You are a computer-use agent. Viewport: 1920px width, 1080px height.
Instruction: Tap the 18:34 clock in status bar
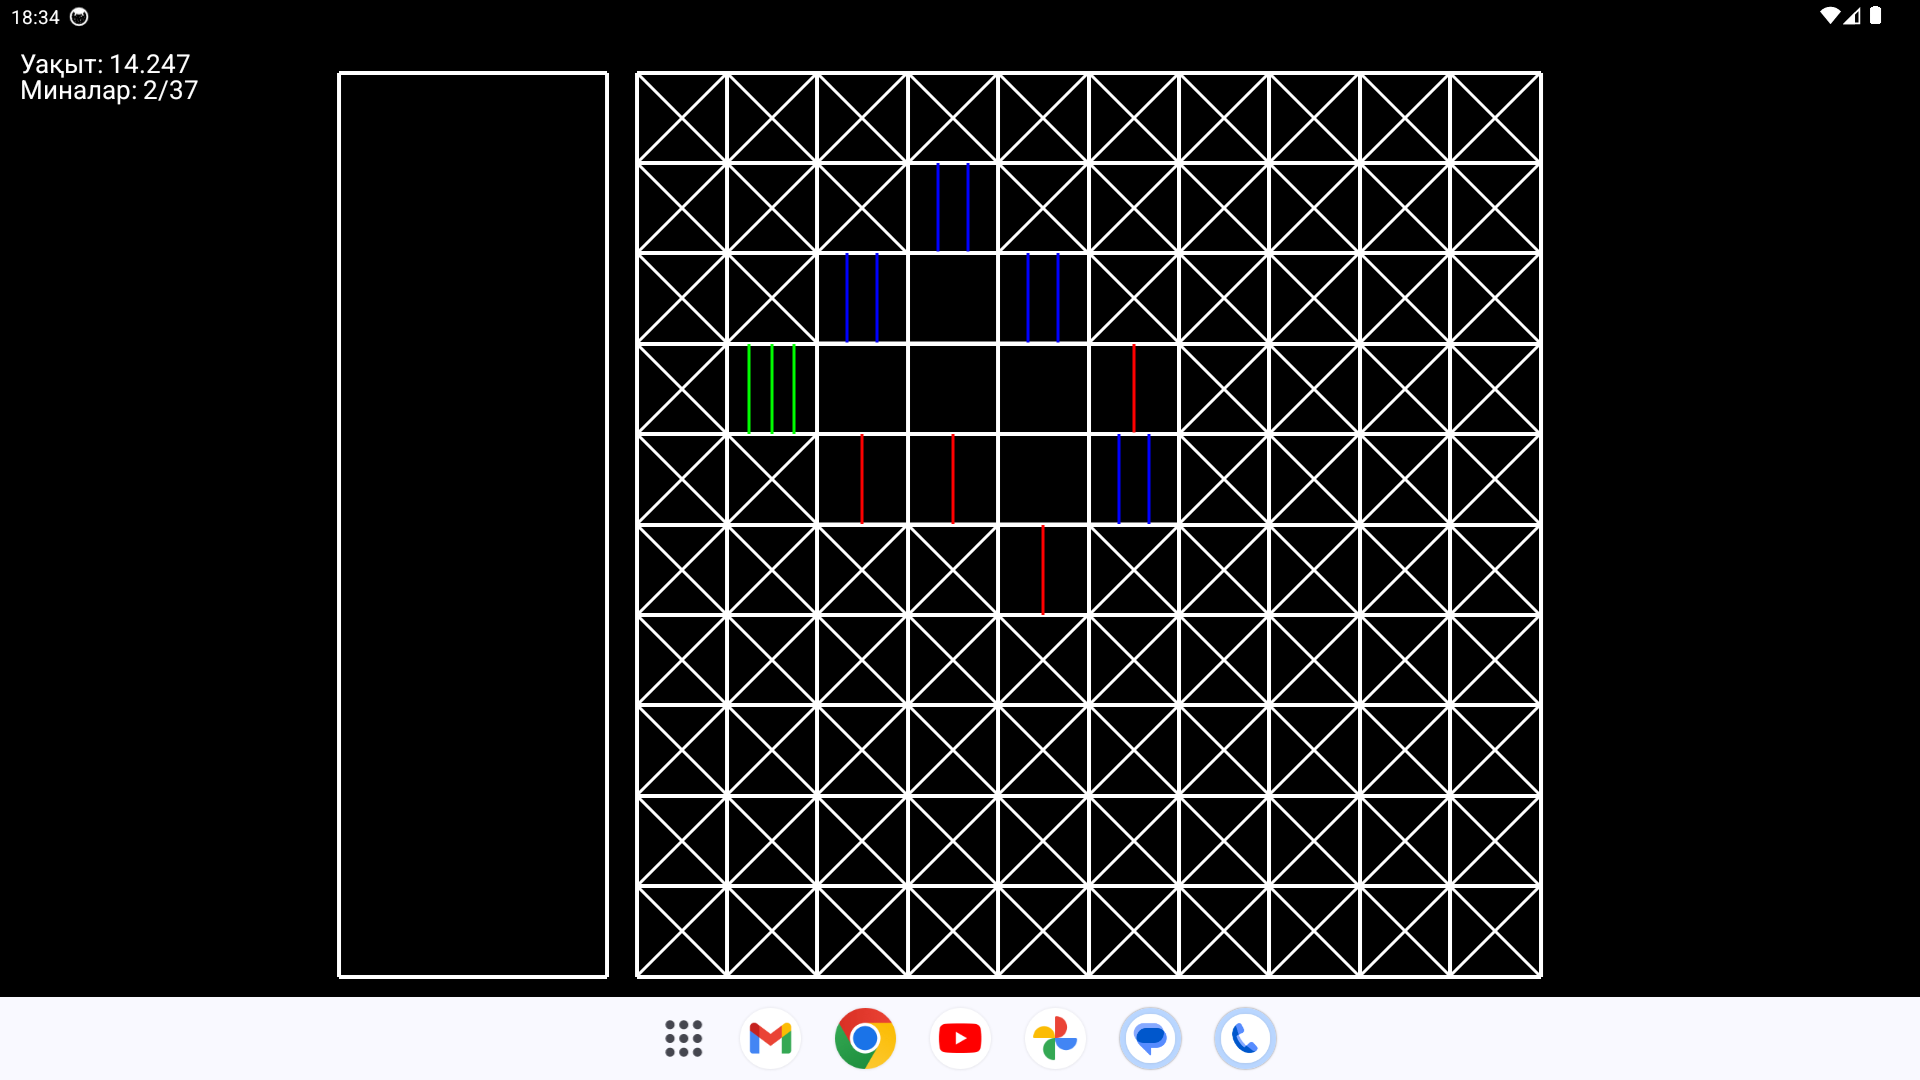[x=35, y=17]
